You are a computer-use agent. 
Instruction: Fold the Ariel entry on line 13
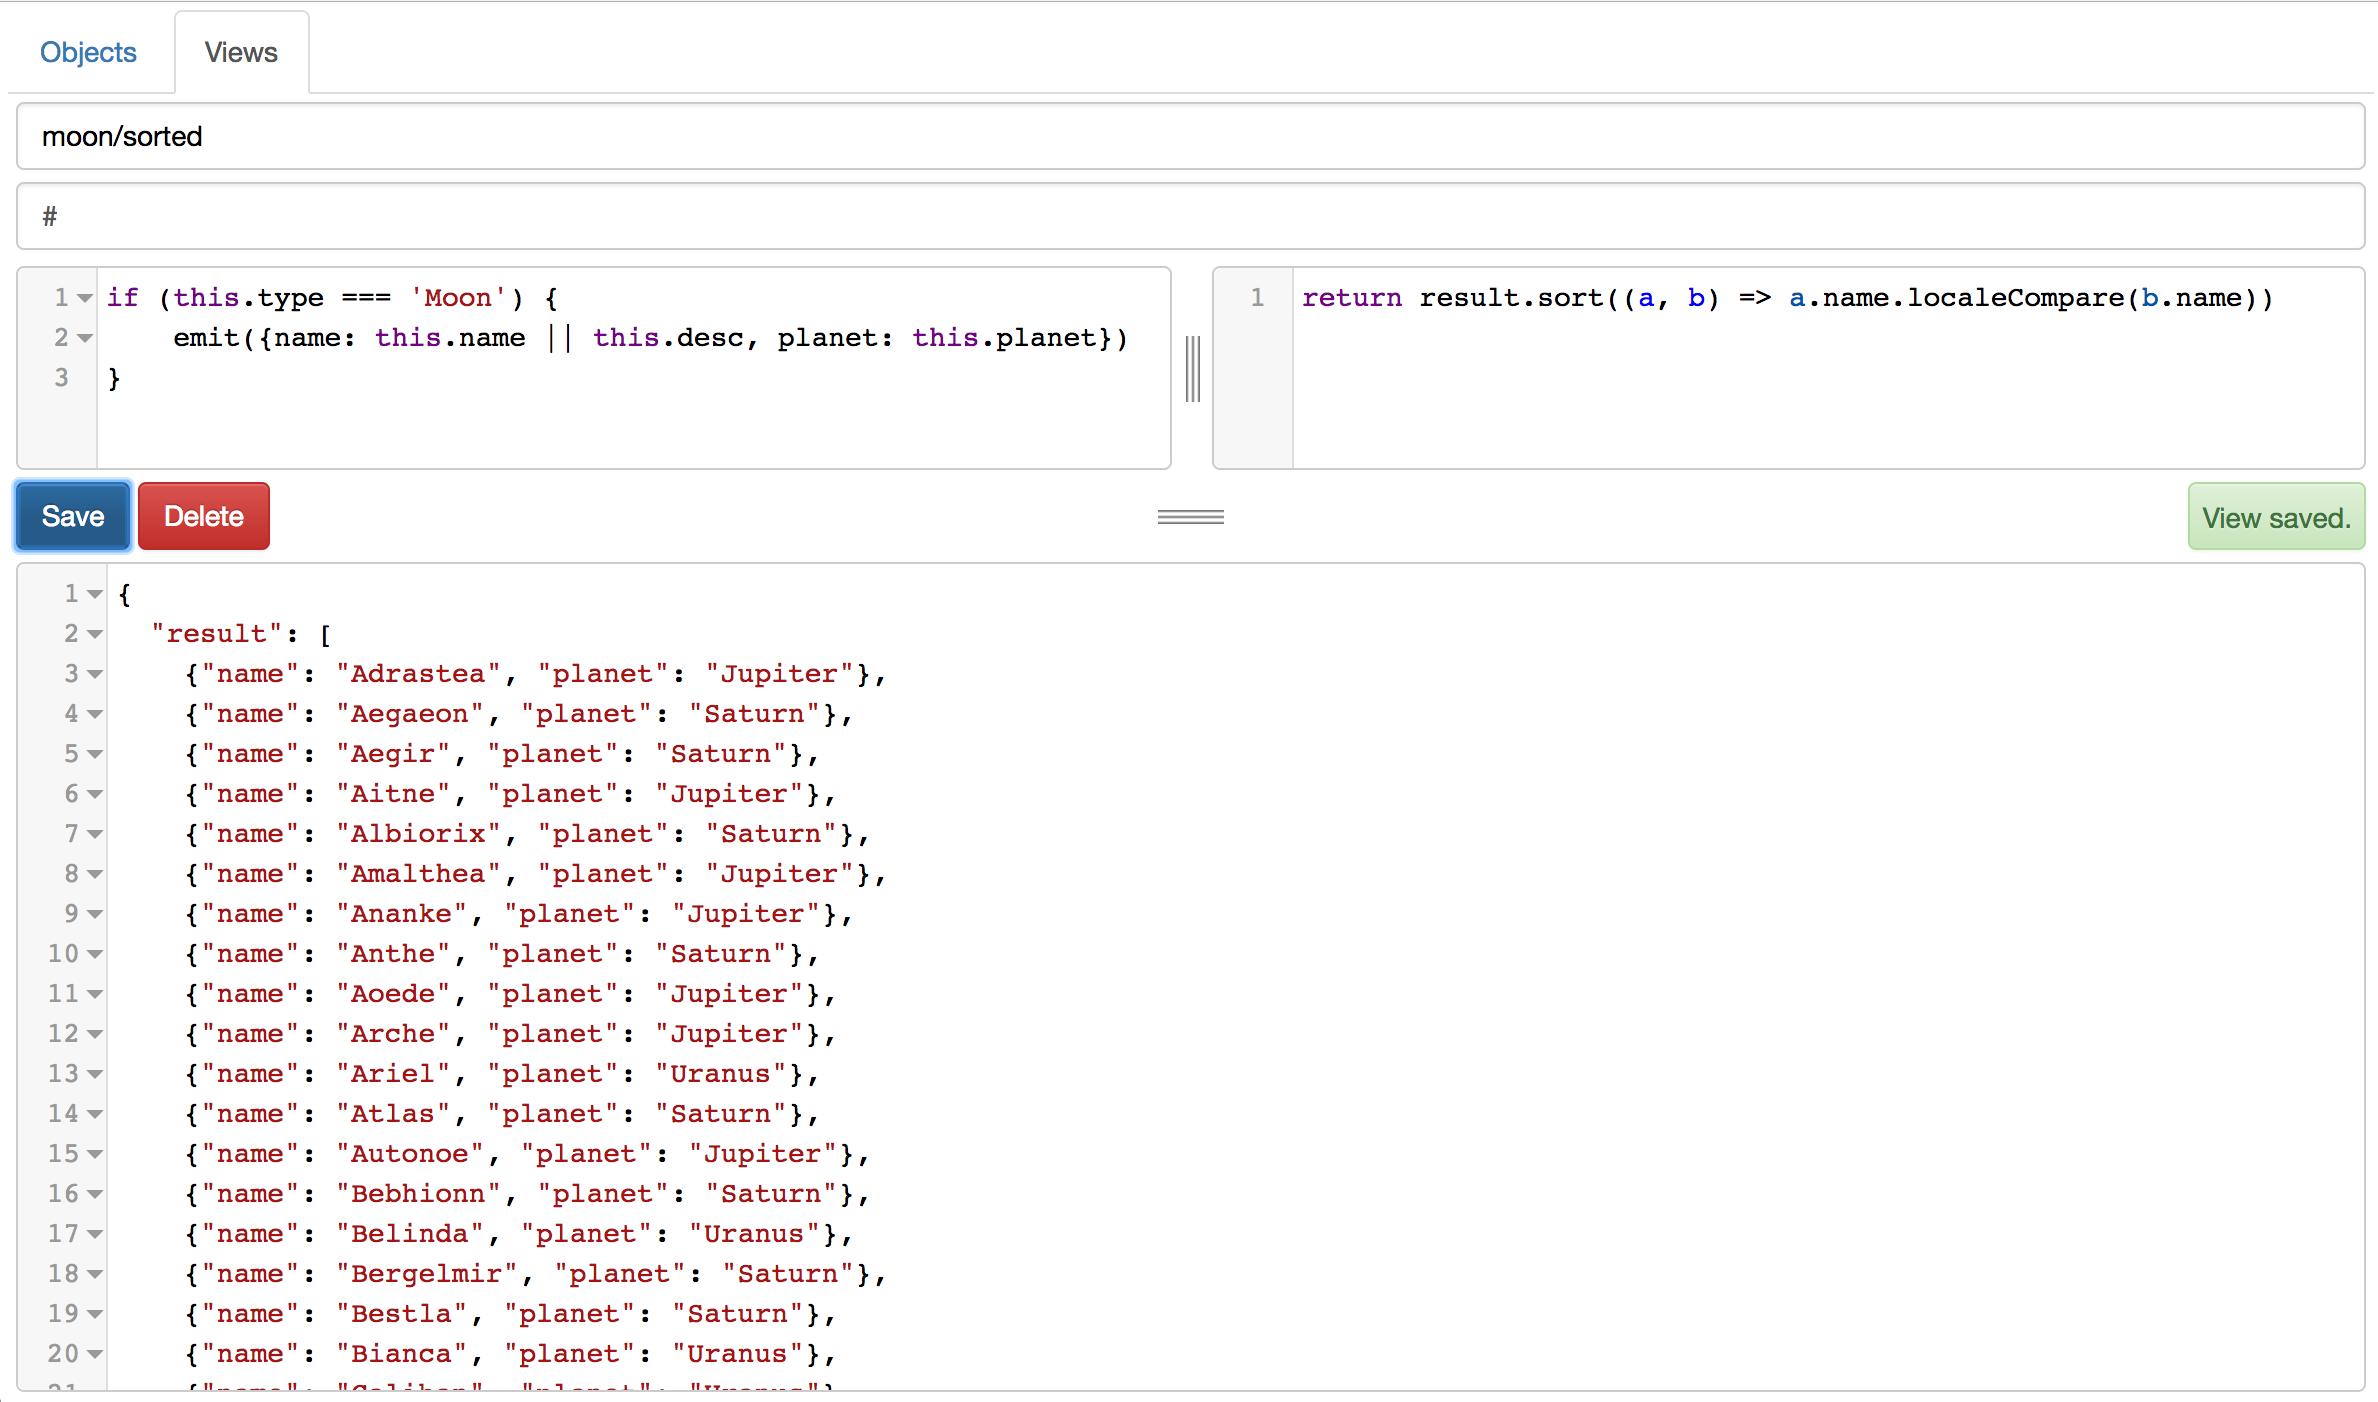[95, 1074]
